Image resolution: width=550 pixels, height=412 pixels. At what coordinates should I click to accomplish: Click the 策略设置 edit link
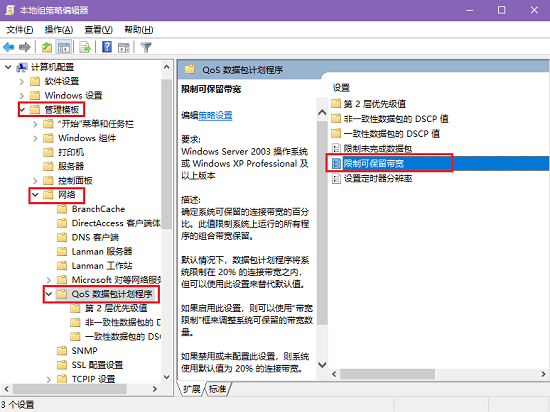pyautogui.click(x=215, y=115)
